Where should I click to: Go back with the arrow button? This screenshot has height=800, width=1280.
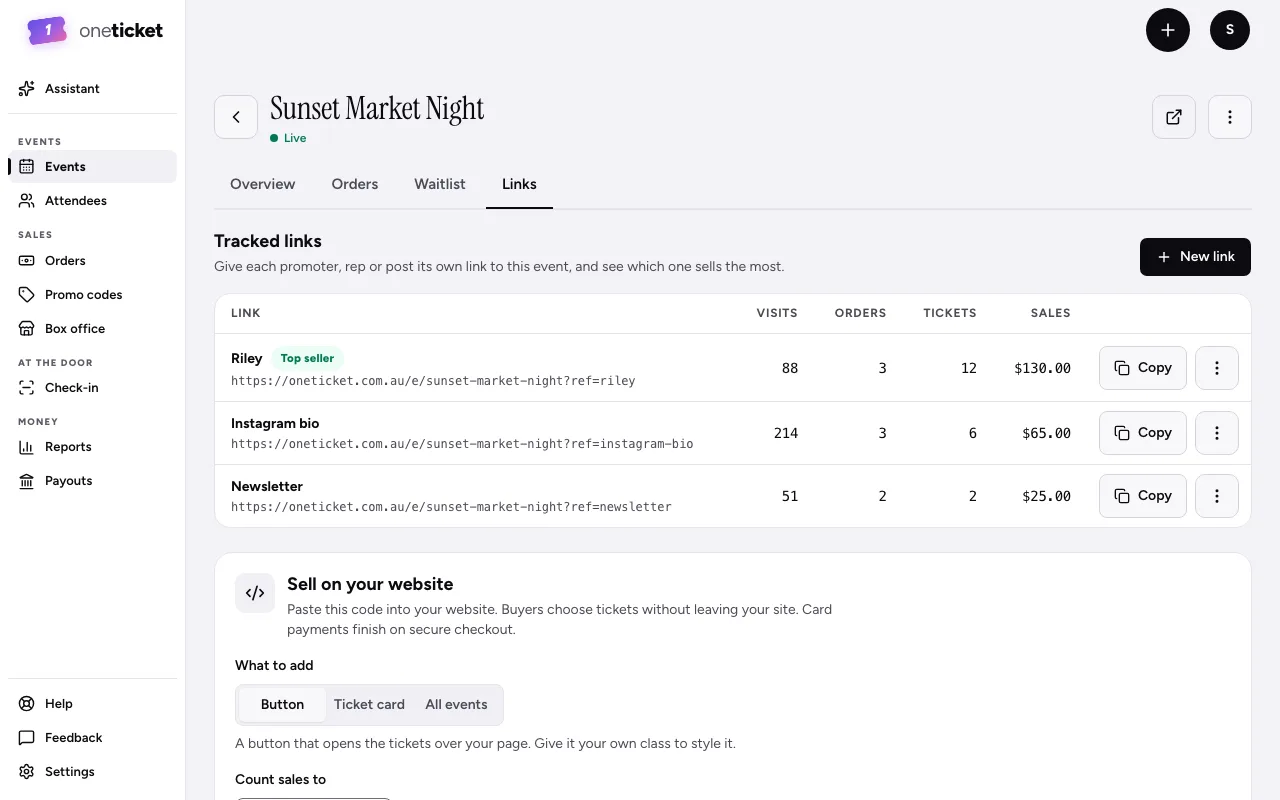tap(236, 117)
